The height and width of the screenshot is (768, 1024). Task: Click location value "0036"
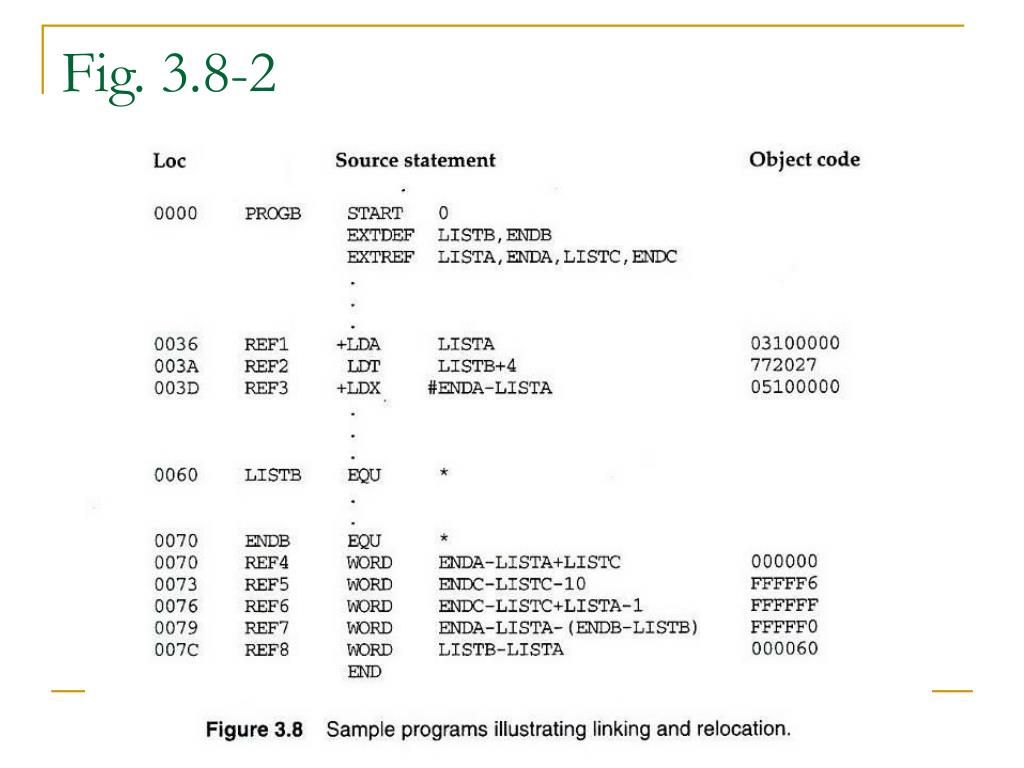176,344
